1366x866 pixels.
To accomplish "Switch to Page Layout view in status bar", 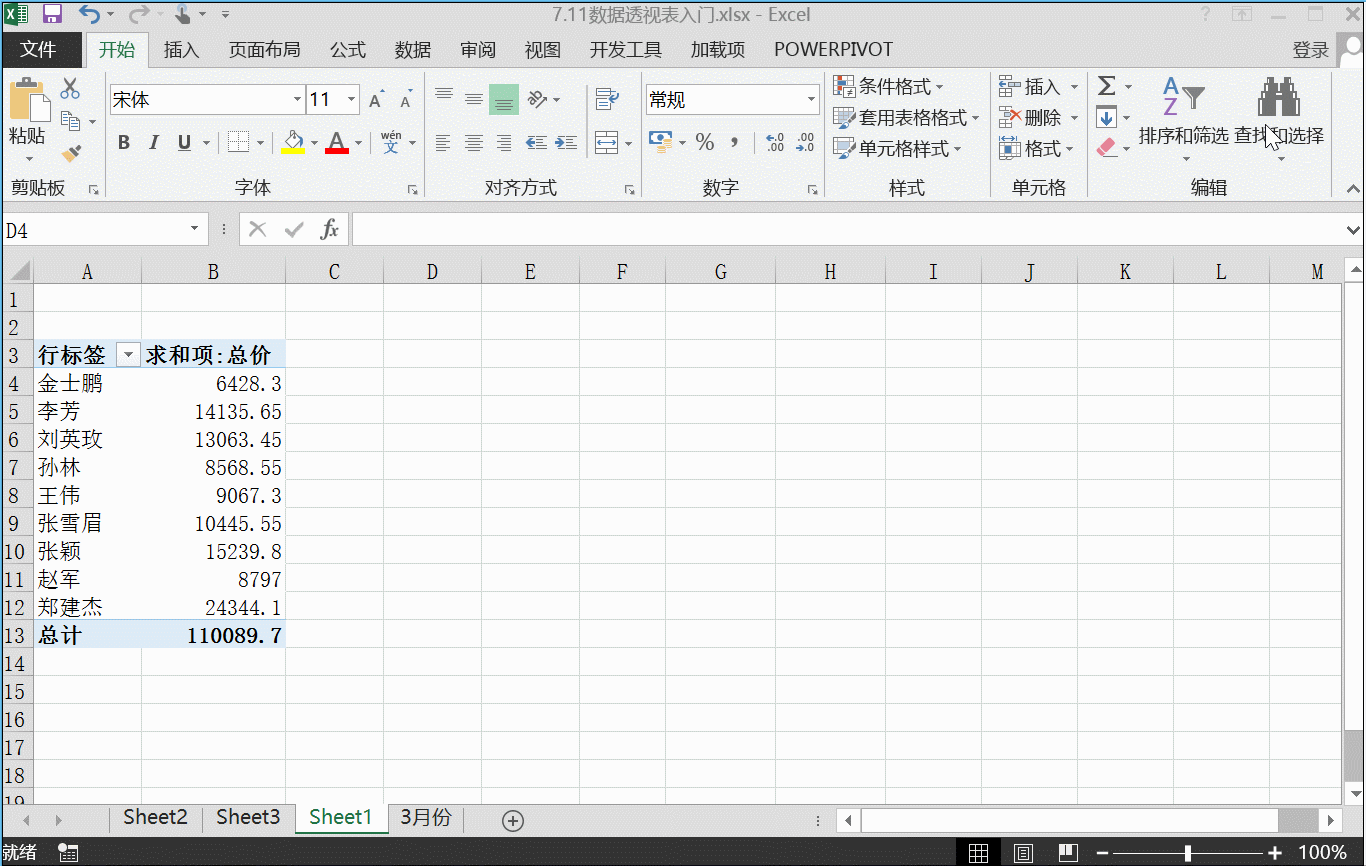I will (1023, 851).
